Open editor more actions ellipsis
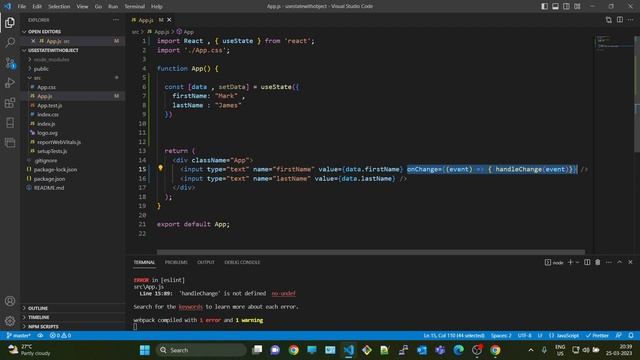The image size is (640, 360). click(x=631, y=20)
